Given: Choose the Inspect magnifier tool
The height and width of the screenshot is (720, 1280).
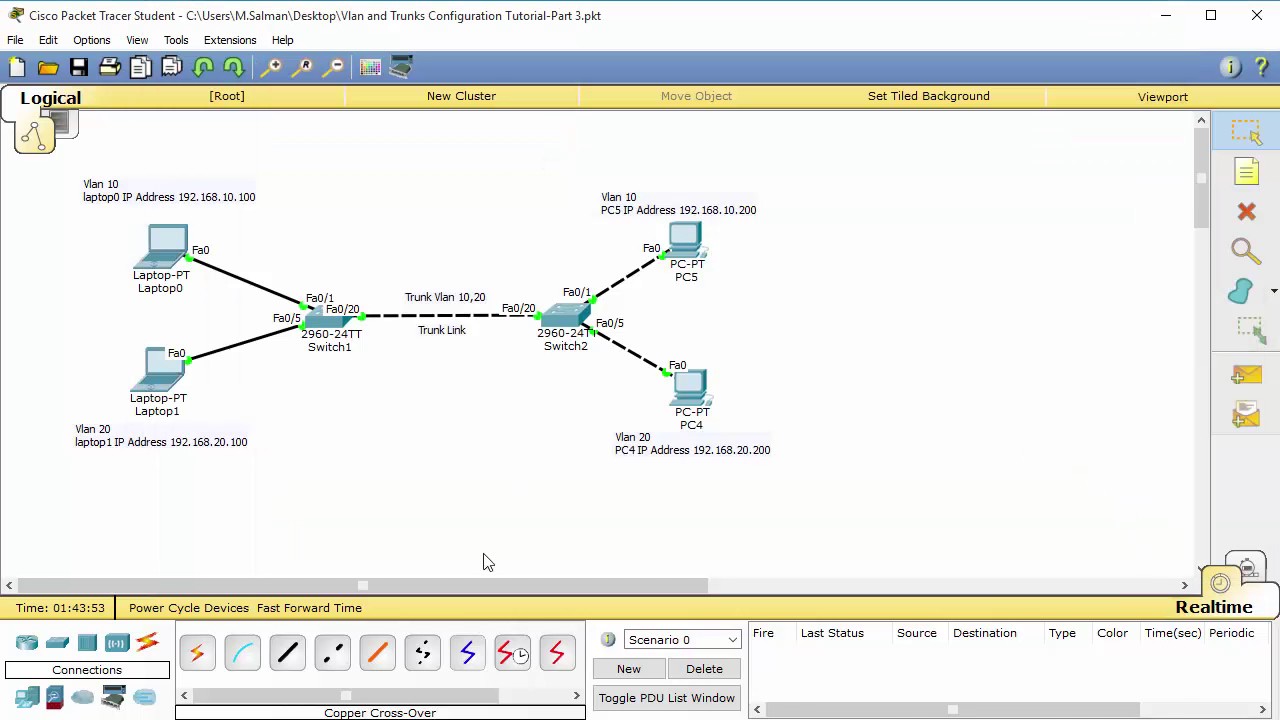Looking at the screenshot, I should point(1246,251).
